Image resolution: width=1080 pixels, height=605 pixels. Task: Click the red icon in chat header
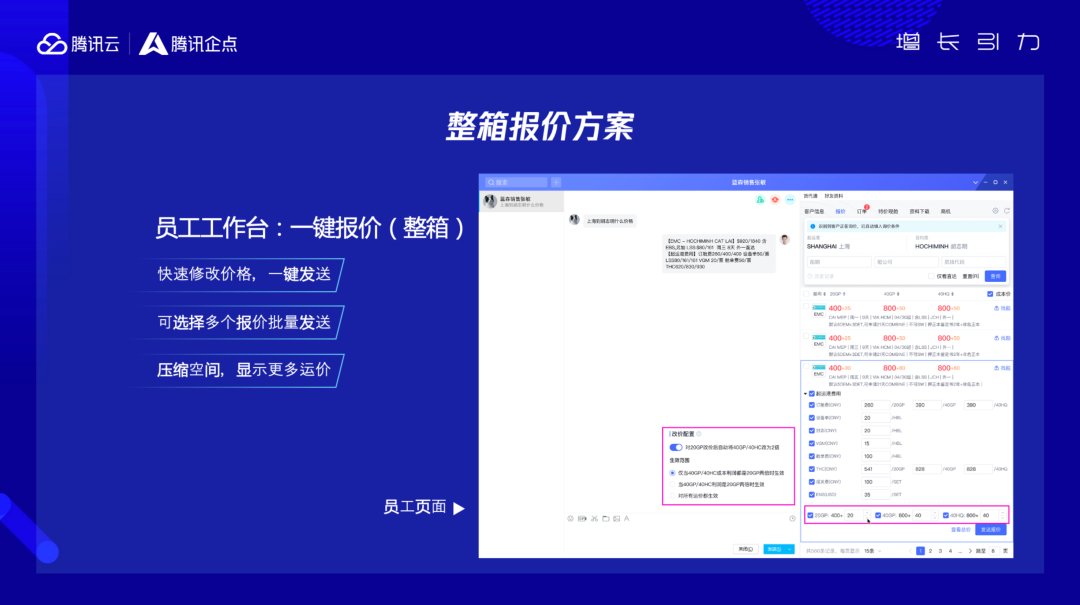(x=775, y=200)
